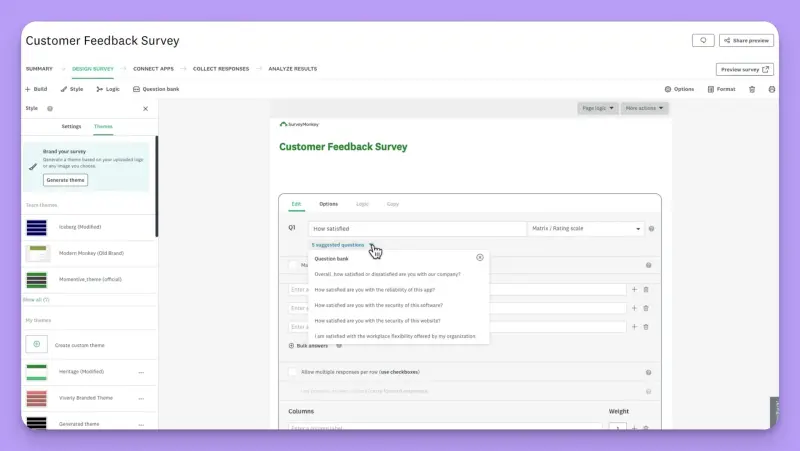Click the Create custom theme plus icon
This screenshot has height=451, width=800.
[x=37, y=344]
